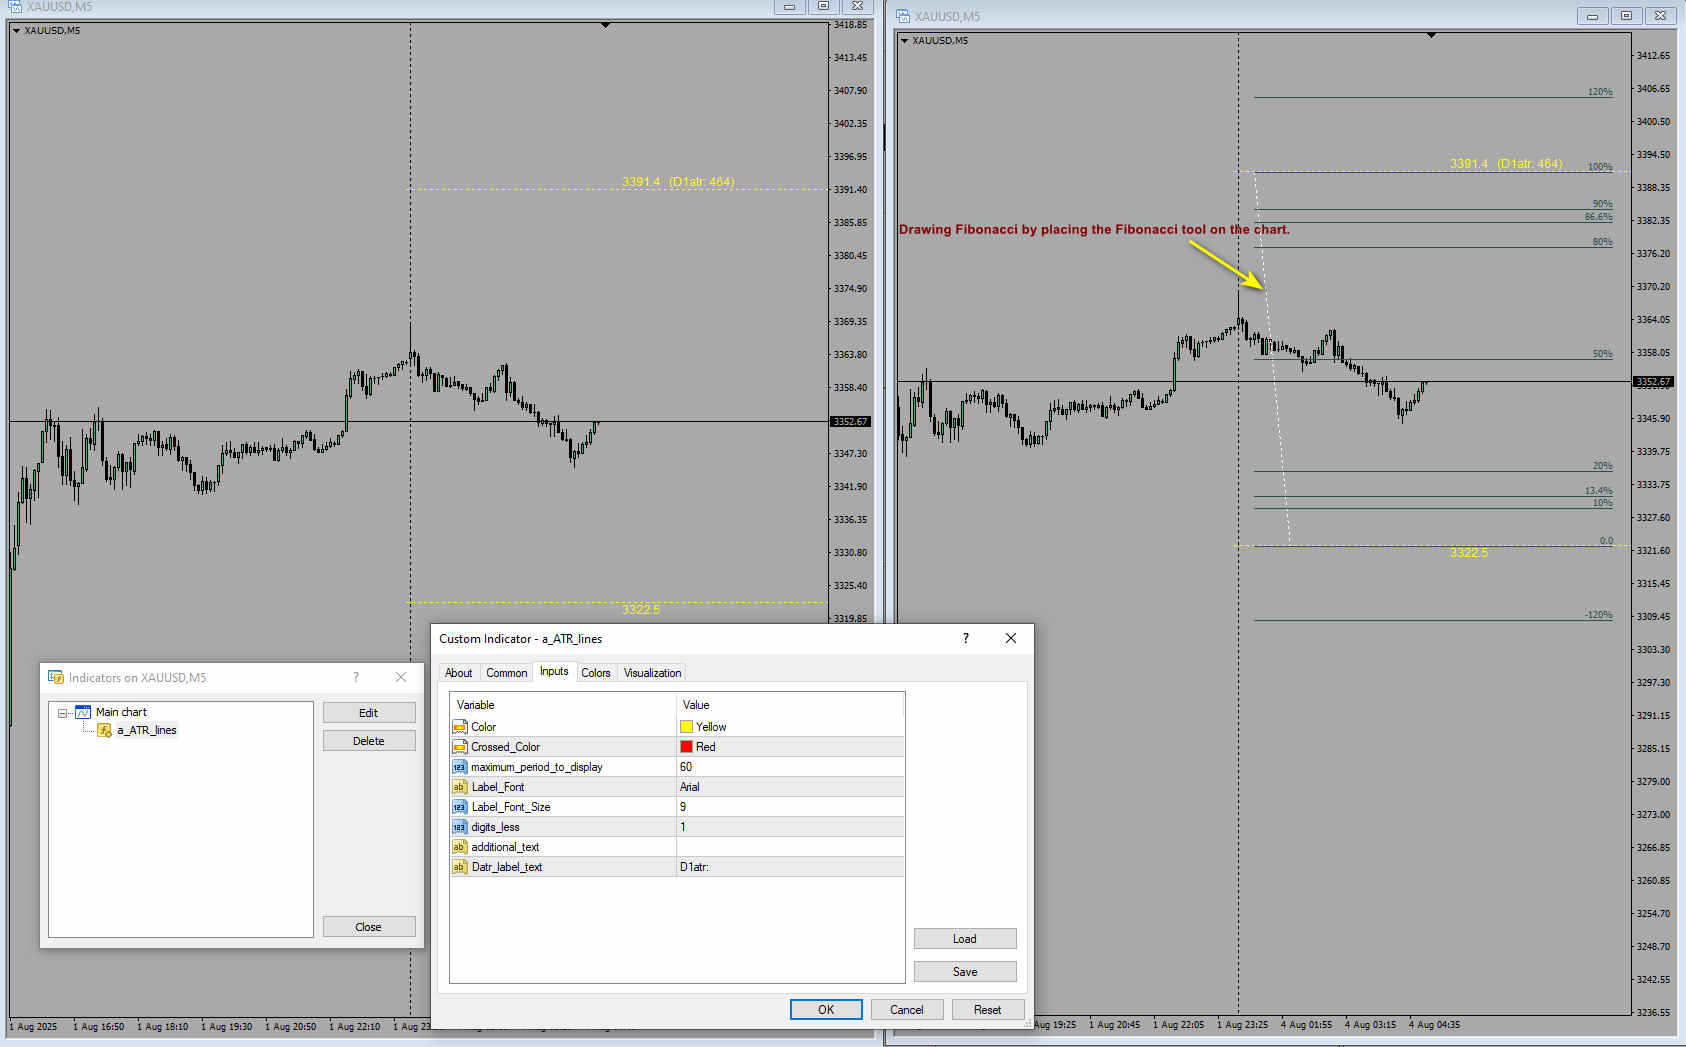This screenshot has width=1686, height=1047.
Task: Click the Datr_label_text row icon
Action: [460, 867]
